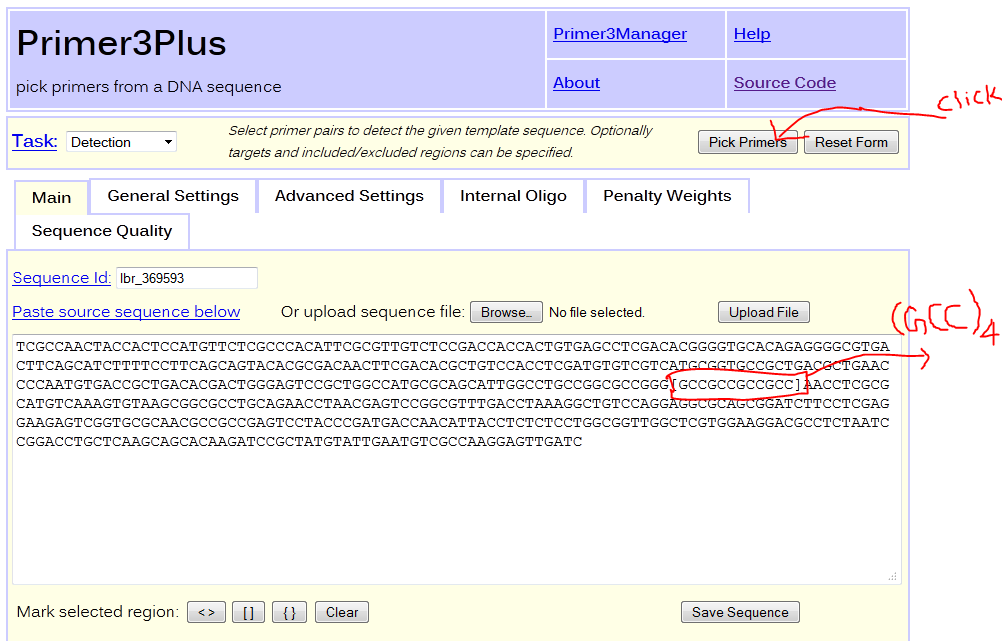Click the Sequence Id input field
1002x641 pixels.
point(186,278)
